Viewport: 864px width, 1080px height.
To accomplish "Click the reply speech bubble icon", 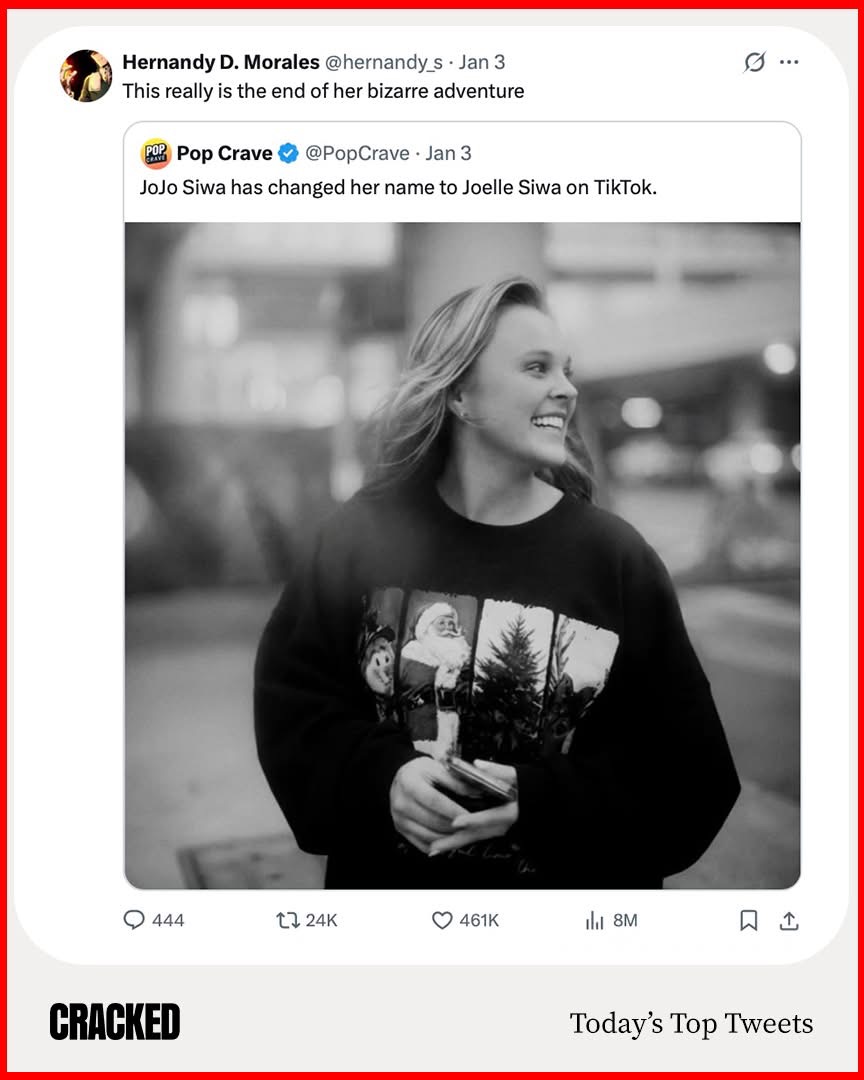I will point(134,920).
